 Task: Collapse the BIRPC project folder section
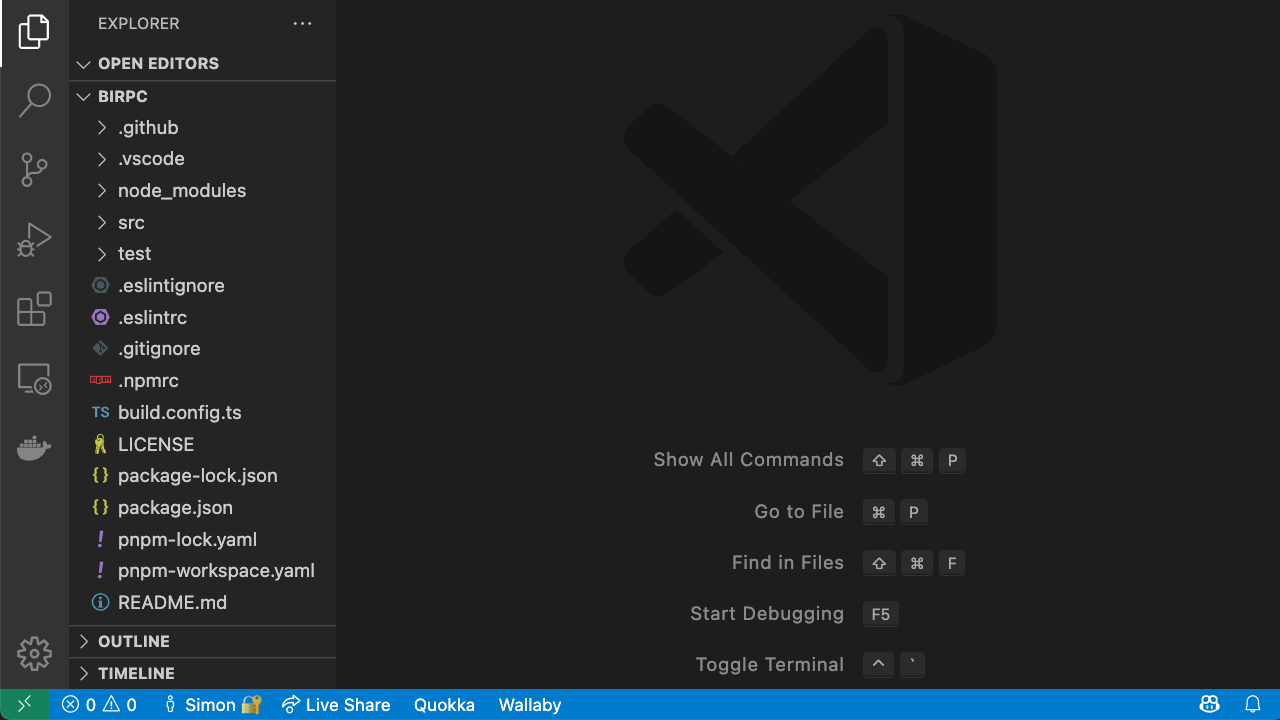[x=202, y=96]
